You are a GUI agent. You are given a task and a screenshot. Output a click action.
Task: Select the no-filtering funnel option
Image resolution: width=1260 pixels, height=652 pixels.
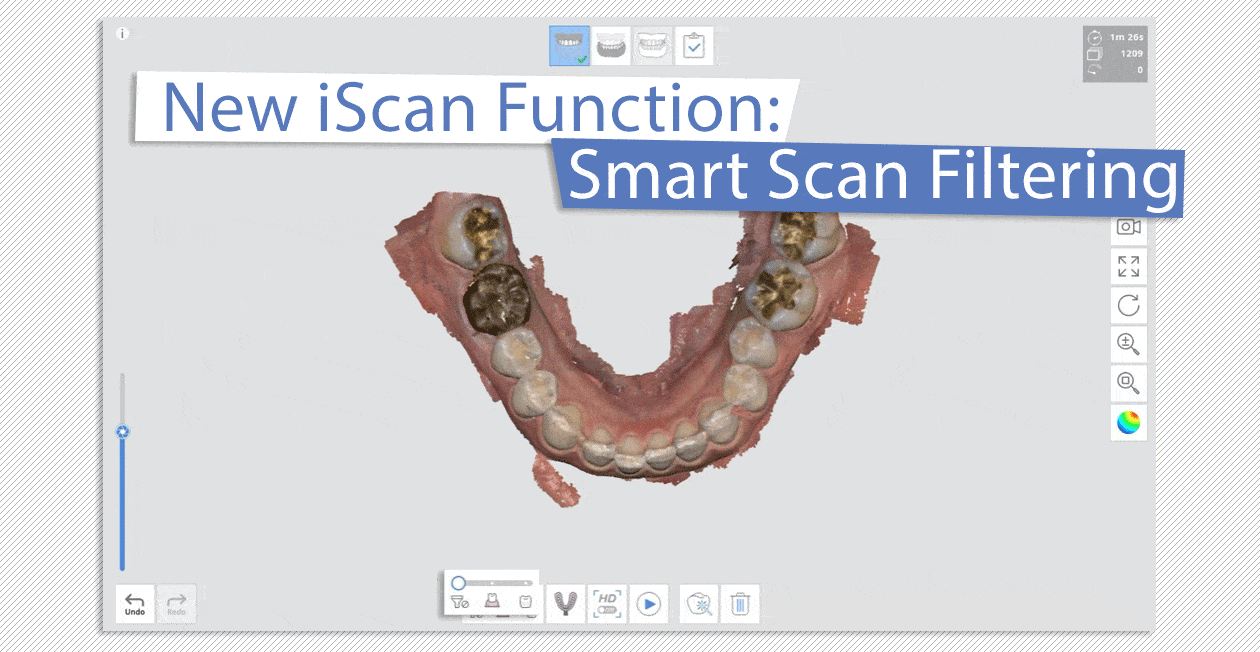point(459,602)
